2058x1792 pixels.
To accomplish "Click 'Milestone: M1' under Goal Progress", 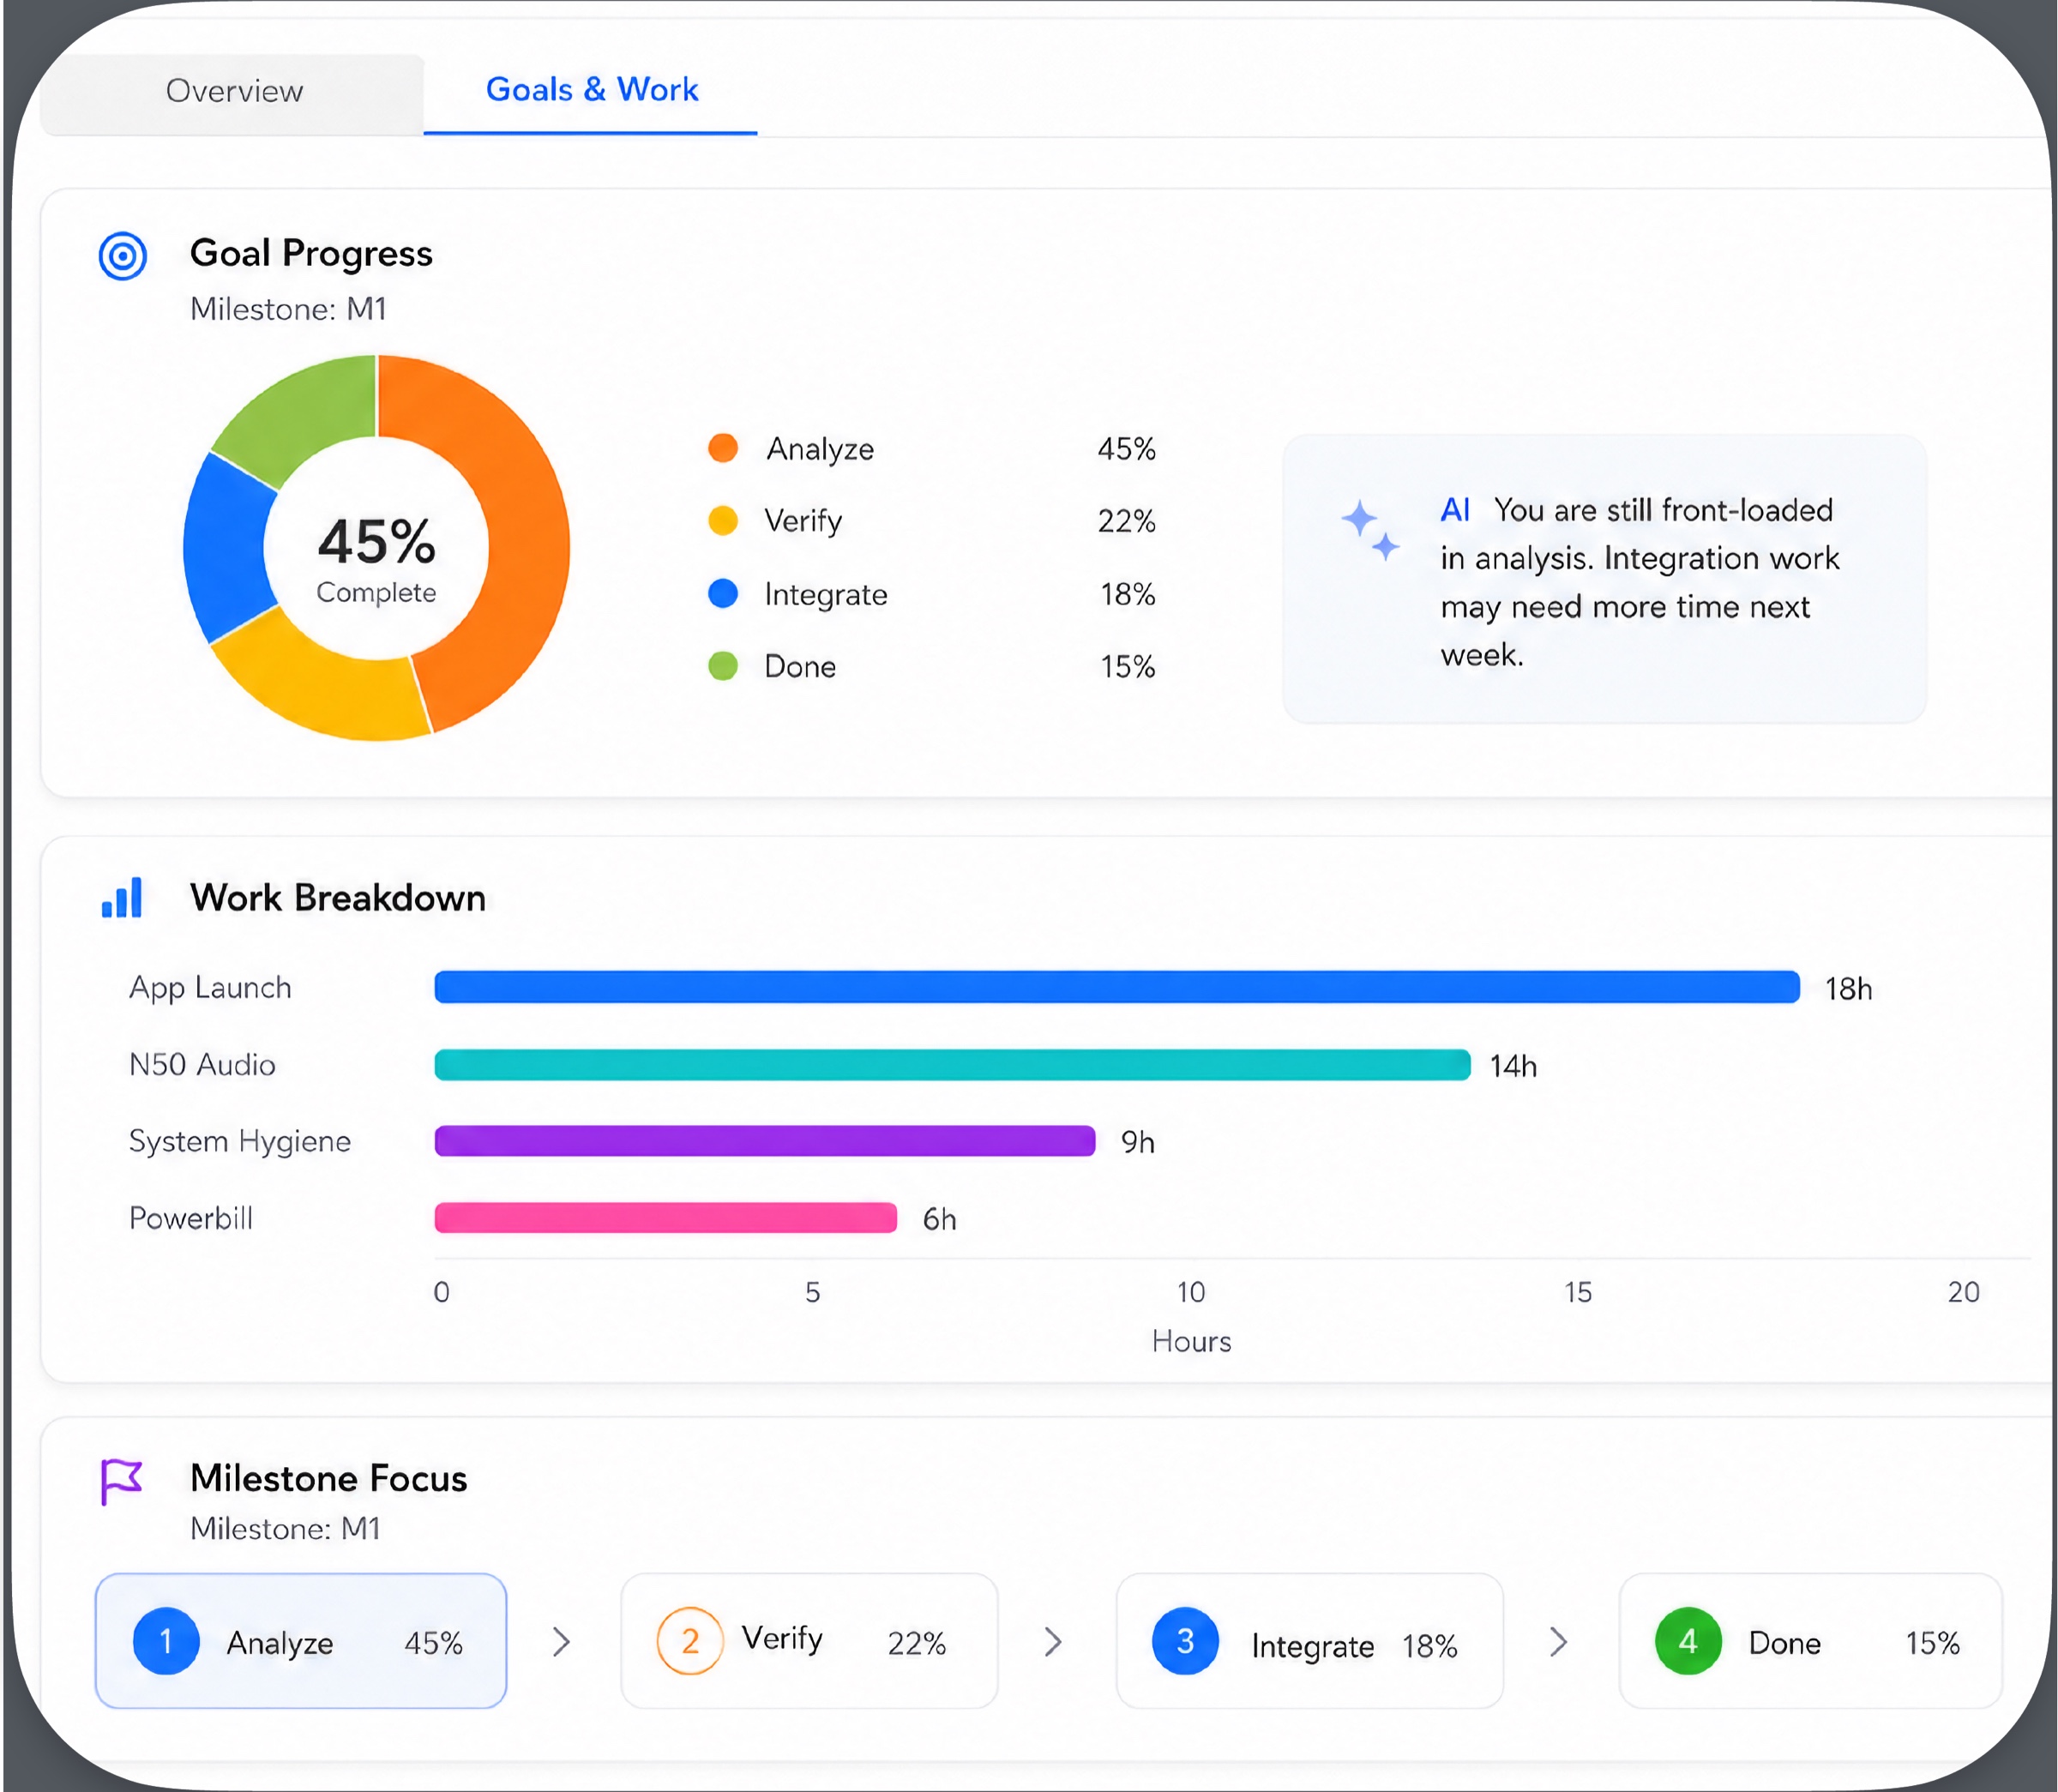I will 288,309.
